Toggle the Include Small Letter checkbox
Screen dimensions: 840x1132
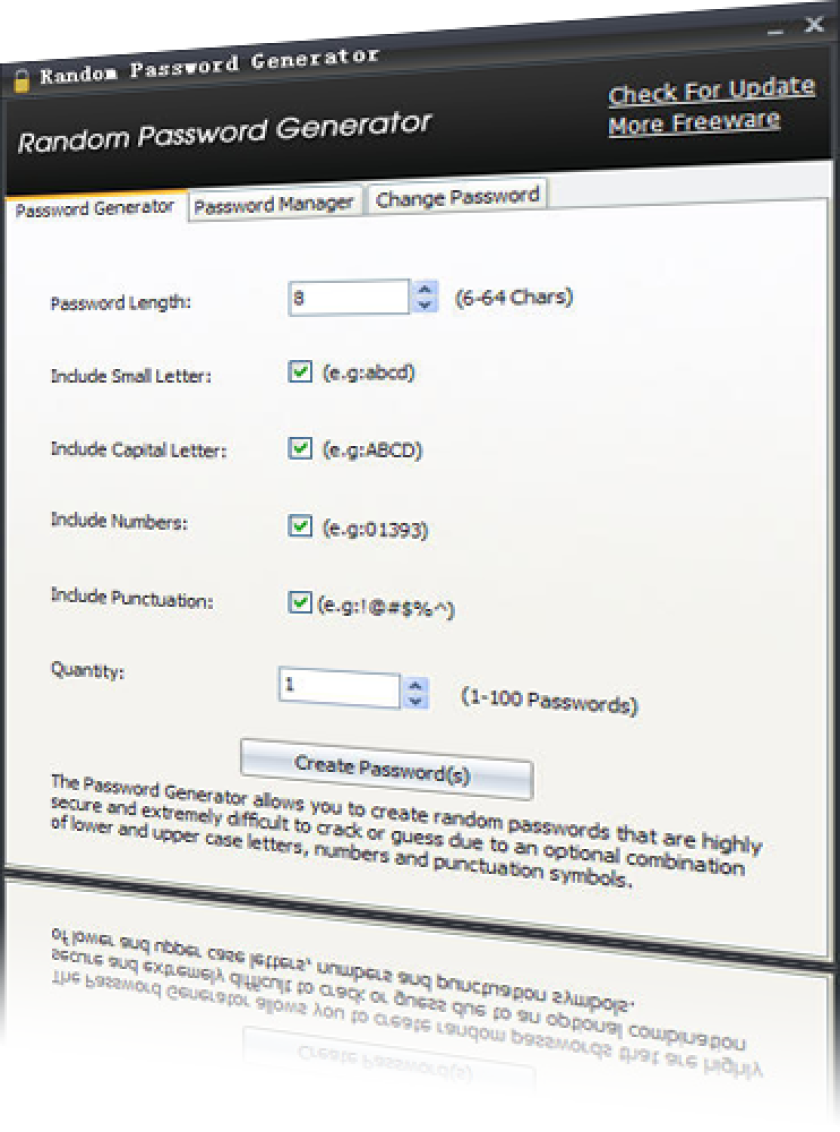point(299,372)
